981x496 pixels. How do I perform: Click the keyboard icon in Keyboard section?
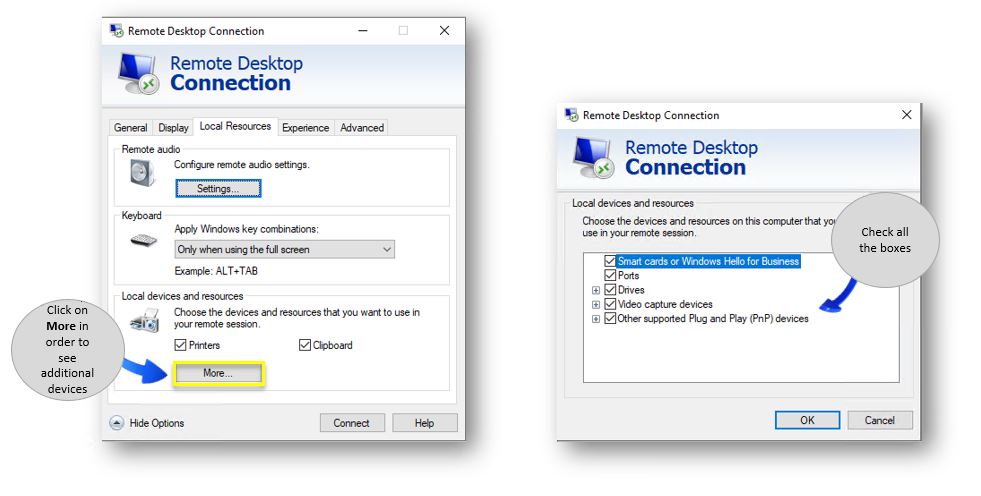coord(143,241)
